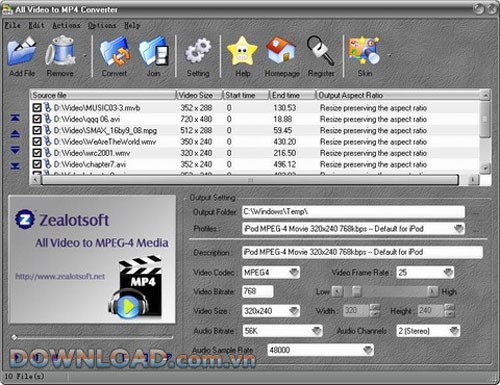The width and height of the screenshot is (500, 385).
Task: Click the bitrate slider Low arrow button
Action: [x=338, y=292]
